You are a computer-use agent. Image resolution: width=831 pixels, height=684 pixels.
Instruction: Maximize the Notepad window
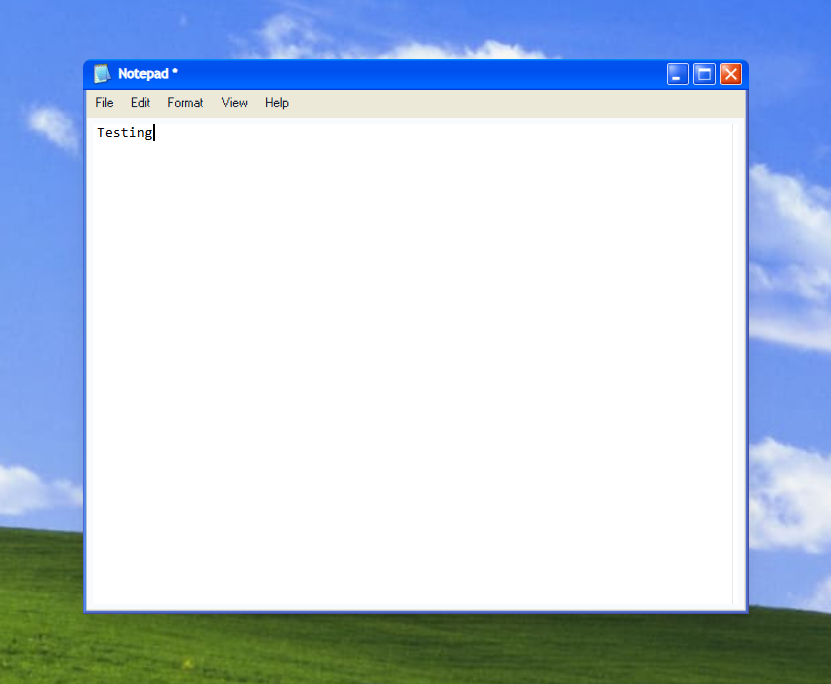(x=703, y=73)
